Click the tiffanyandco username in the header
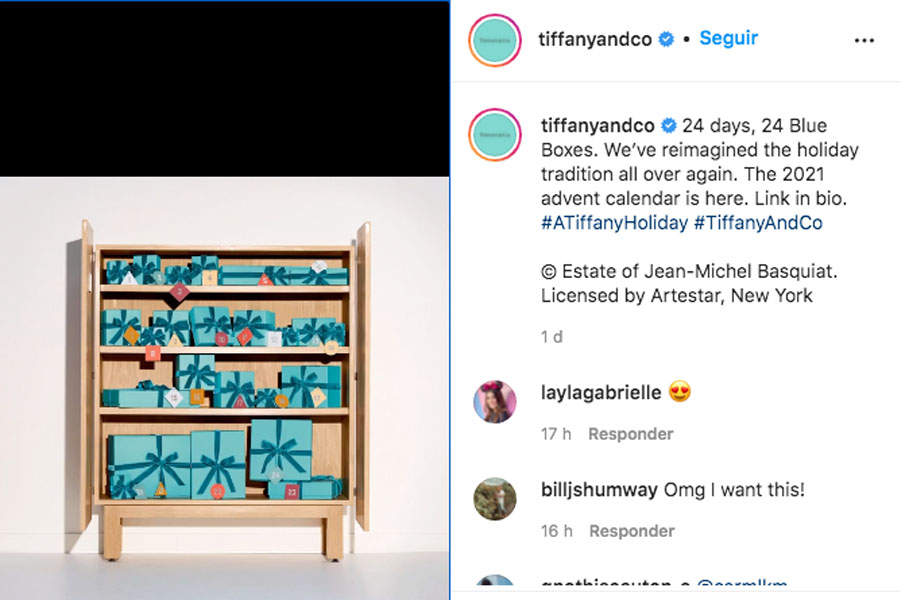 point(595,39)
